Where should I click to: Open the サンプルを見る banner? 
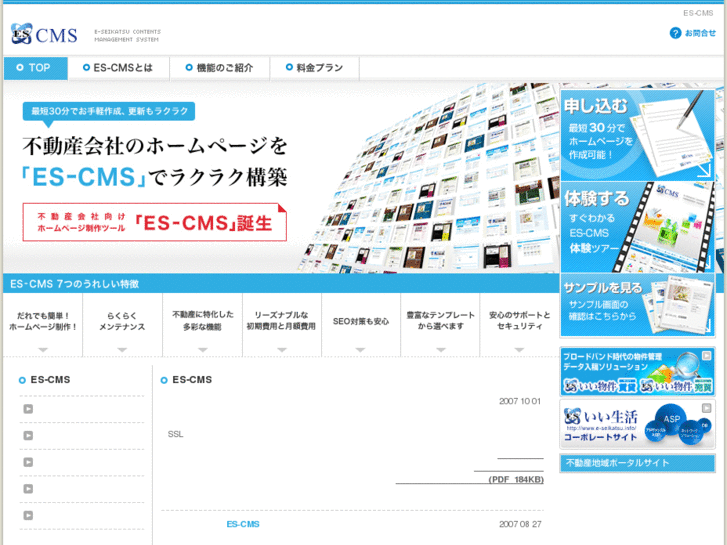coord(638,305)
